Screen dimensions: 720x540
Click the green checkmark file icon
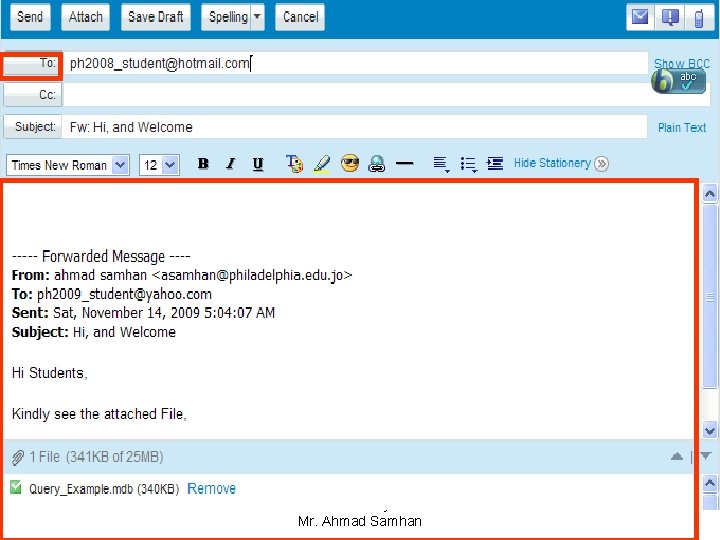(x=16, y=487)
